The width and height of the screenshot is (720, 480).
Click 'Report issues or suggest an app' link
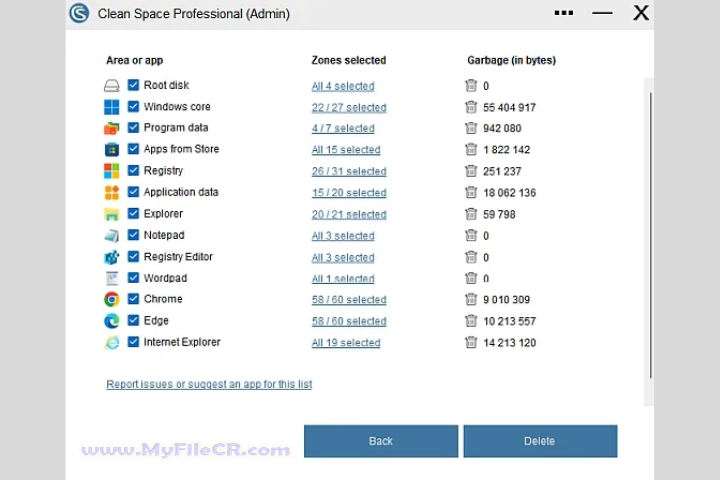click(x=209, y=384)
